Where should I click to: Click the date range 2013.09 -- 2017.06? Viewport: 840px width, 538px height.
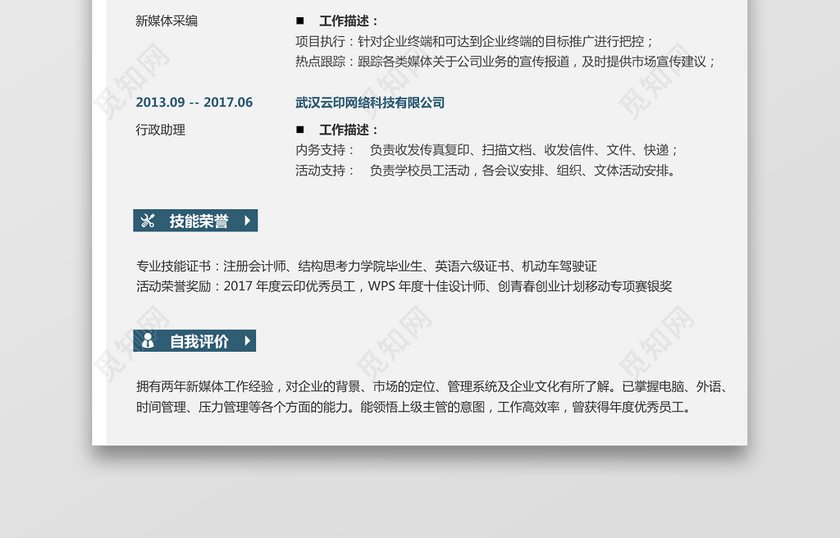194,102
